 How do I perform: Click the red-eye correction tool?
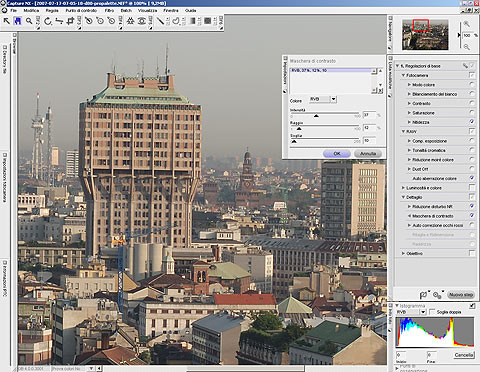pos(142,21)
